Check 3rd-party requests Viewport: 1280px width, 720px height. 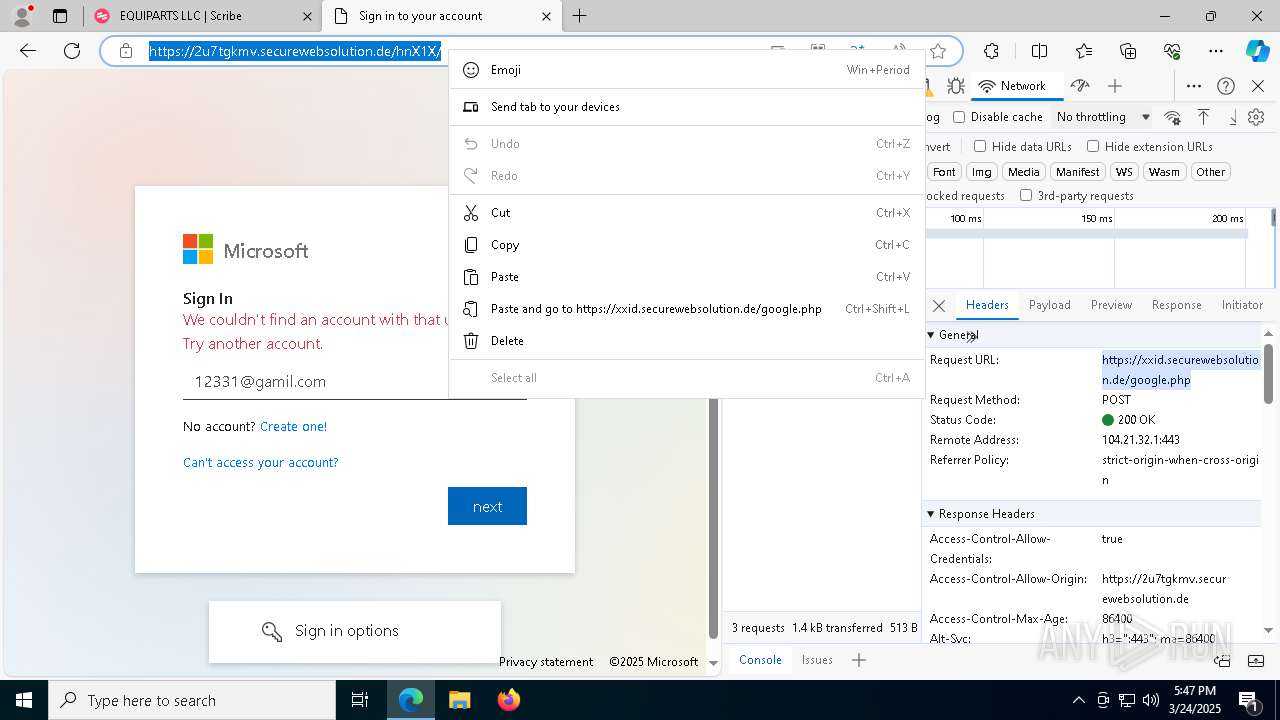point(1026,196)
